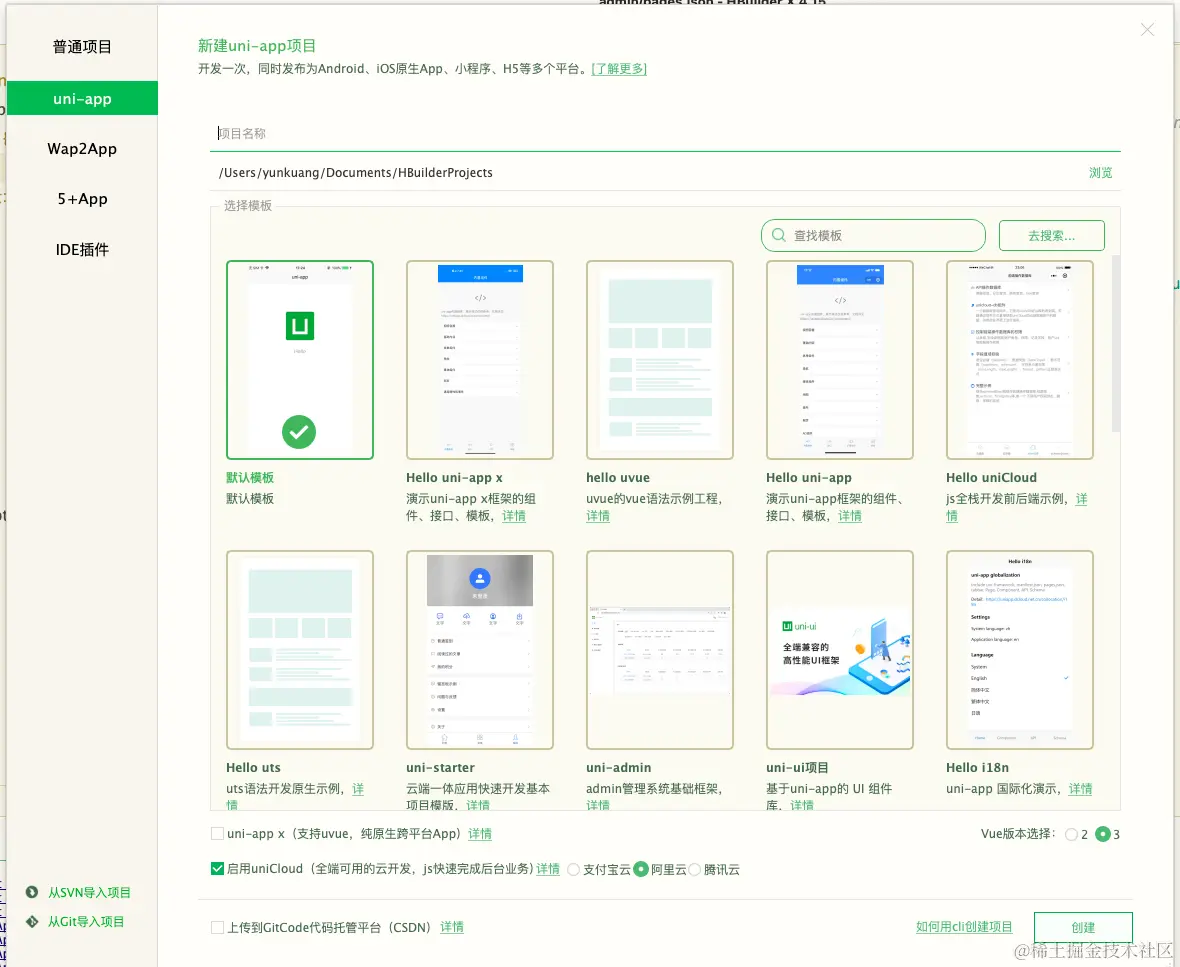This screenshot has width=1180, height=967.
Task: Choose 支付宝云 radio button
Action: tap(573, 870)
